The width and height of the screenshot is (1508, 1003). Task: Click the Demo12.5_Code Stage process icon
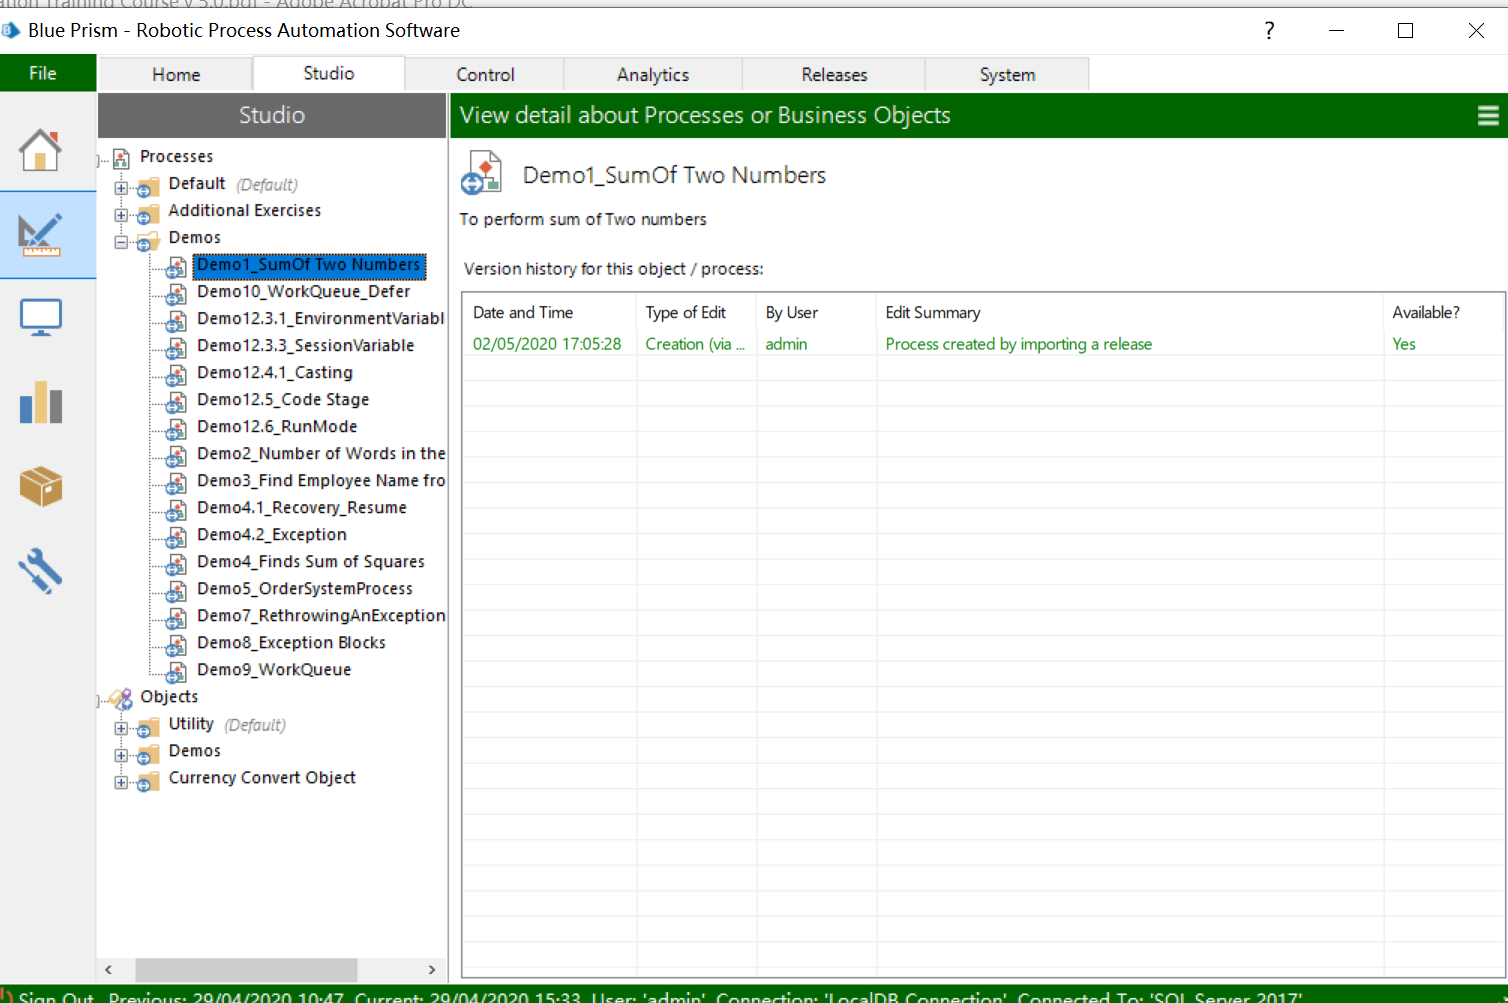pyautogui.click(x=176, y=401)
